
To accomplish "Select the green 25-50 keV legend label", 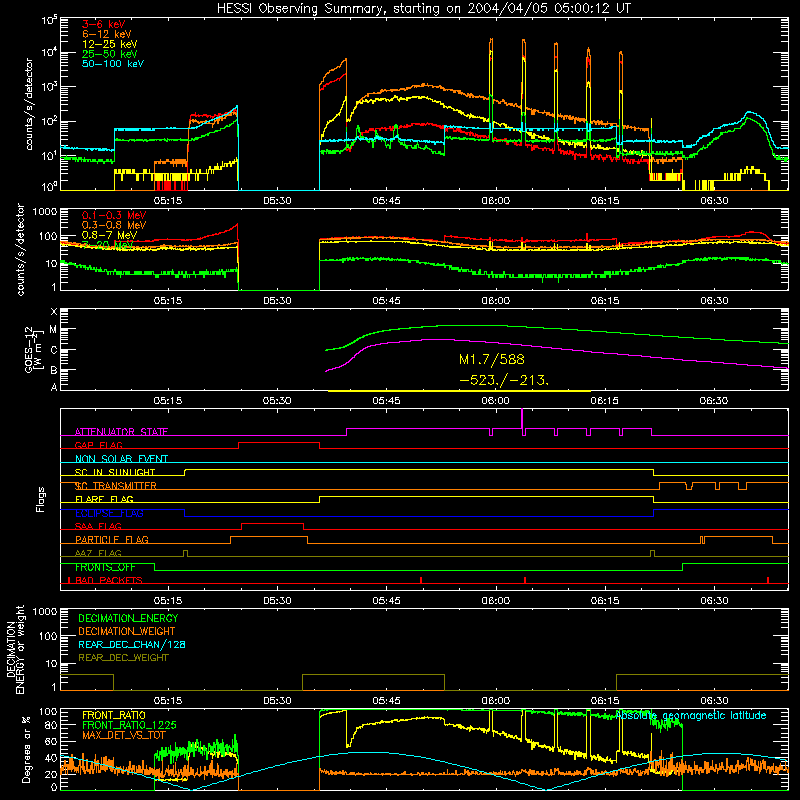I will click(110, 54).
